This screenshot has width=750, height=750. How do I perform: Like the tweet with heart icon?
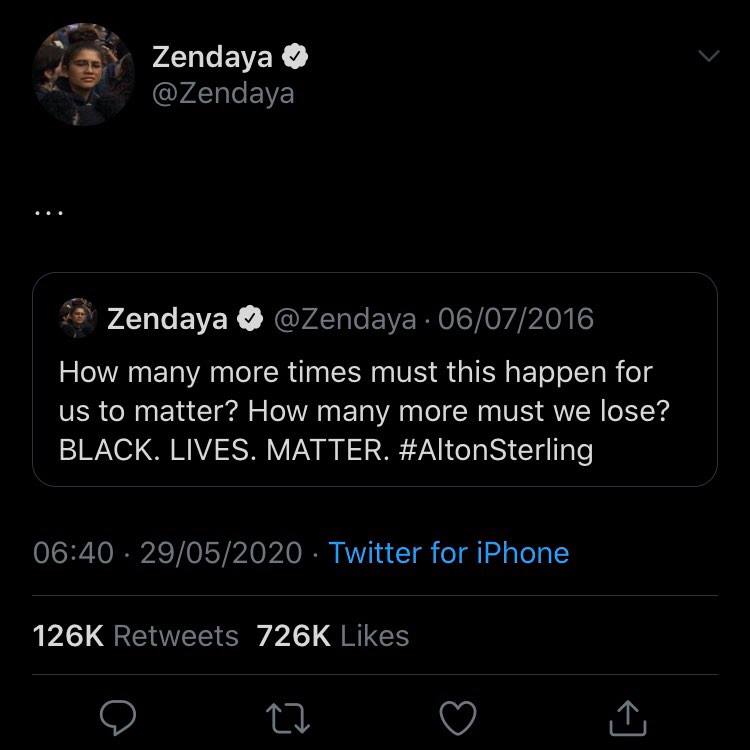[459, 715]
